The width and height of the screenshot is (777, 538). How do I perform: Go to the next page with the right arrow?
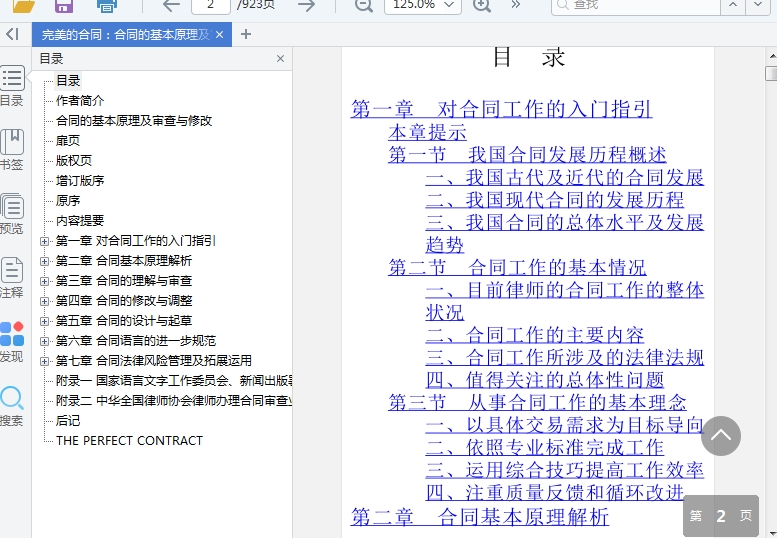306,5
